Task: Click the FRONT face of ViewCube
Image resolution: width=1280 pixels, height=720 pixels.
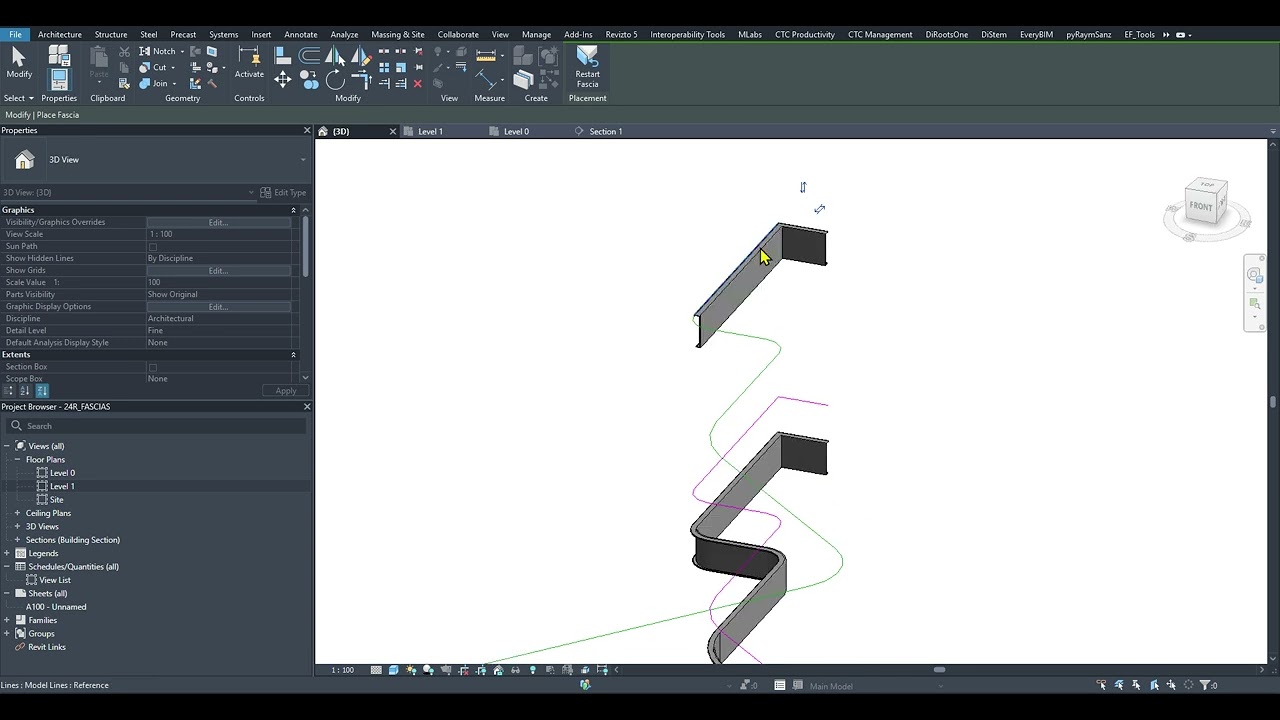Action: tap(1201, 207)
